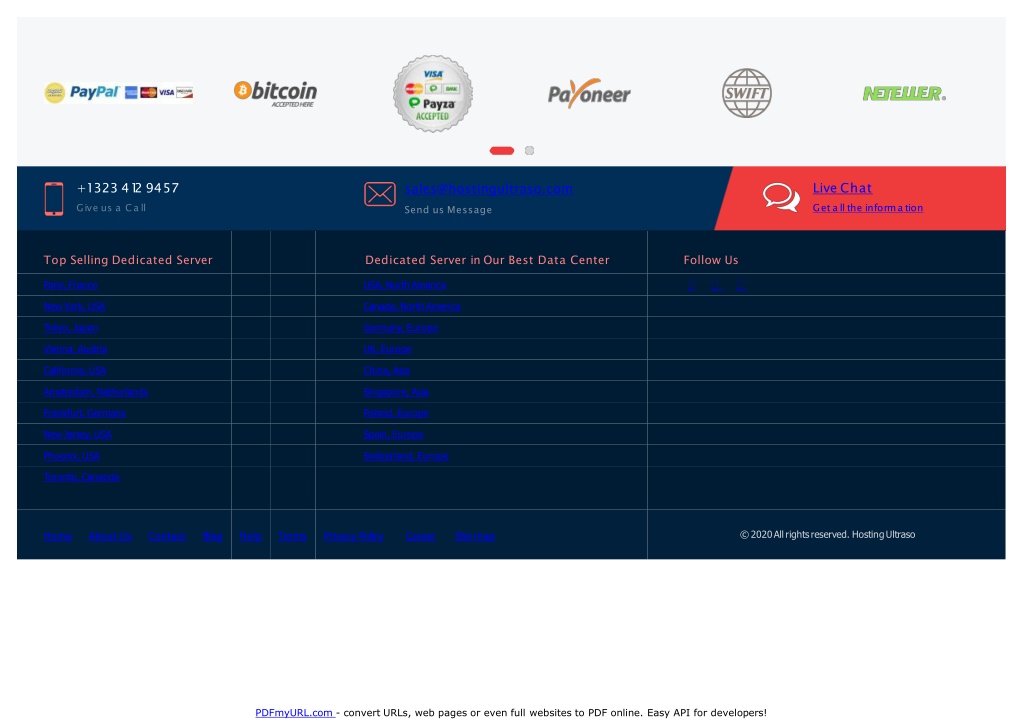Click the Top Selling Dedicated Server heading
Image resolution: width=1024 pixels, height=723 pixels.
click(128, 260)
